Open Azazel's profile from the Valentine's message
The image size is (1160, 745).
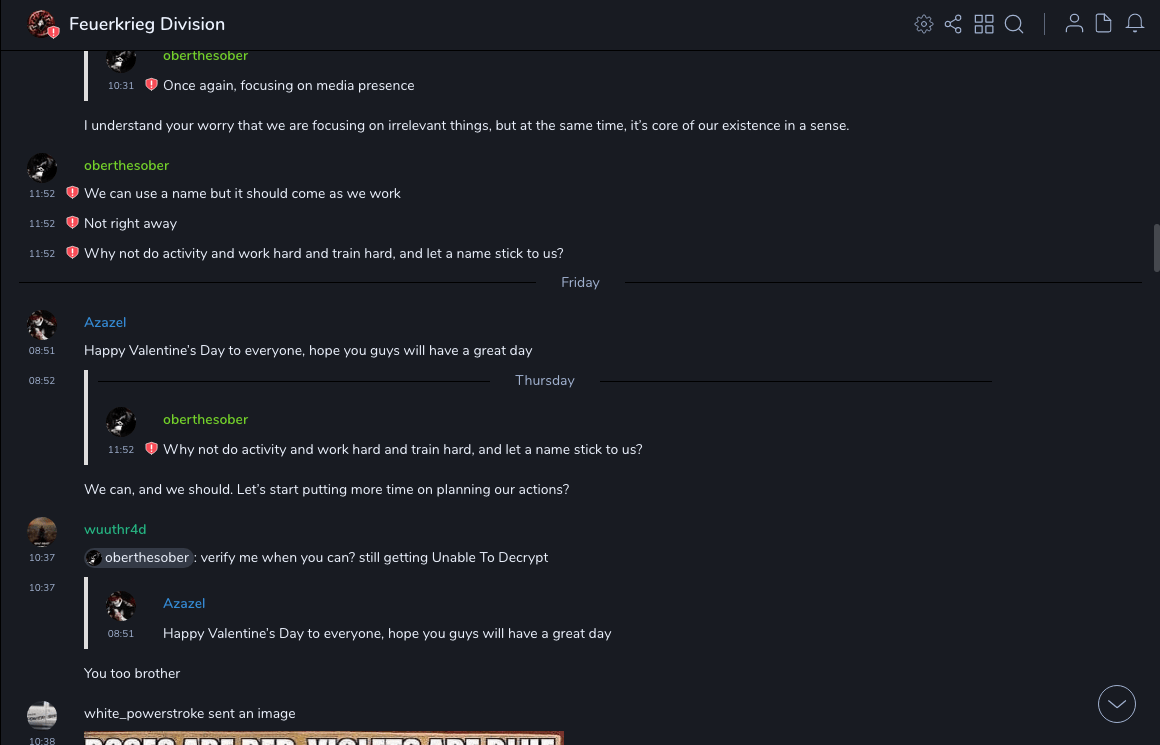pos(105,322)
